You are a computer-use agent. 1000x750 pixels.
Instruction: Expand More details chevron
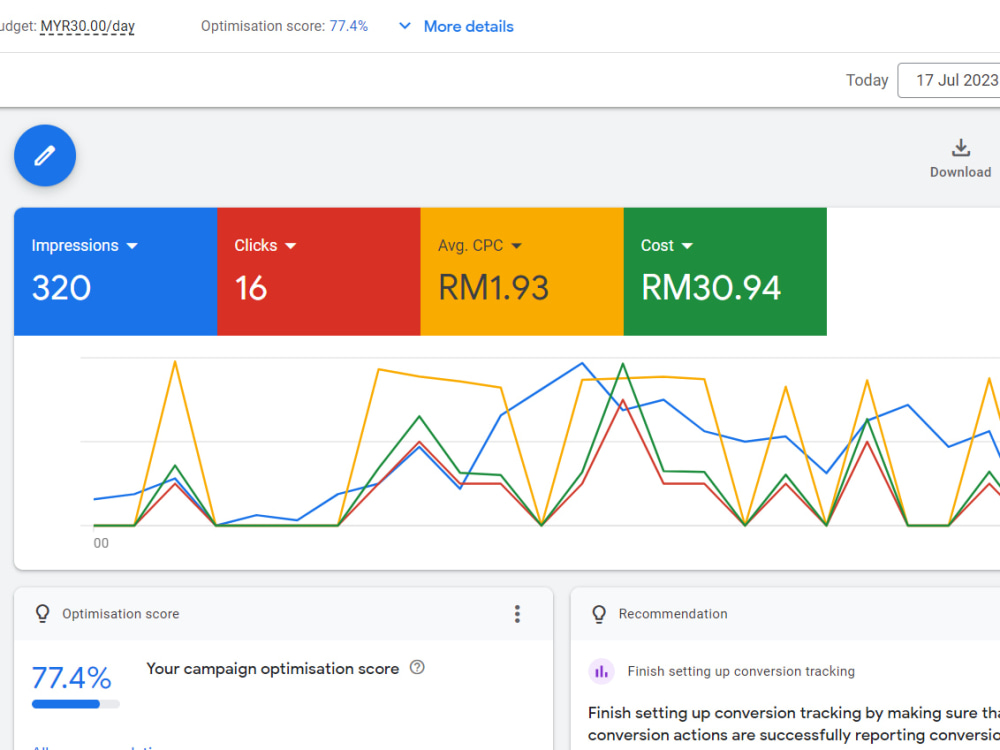pyautogui.click(x=404, y=26)
